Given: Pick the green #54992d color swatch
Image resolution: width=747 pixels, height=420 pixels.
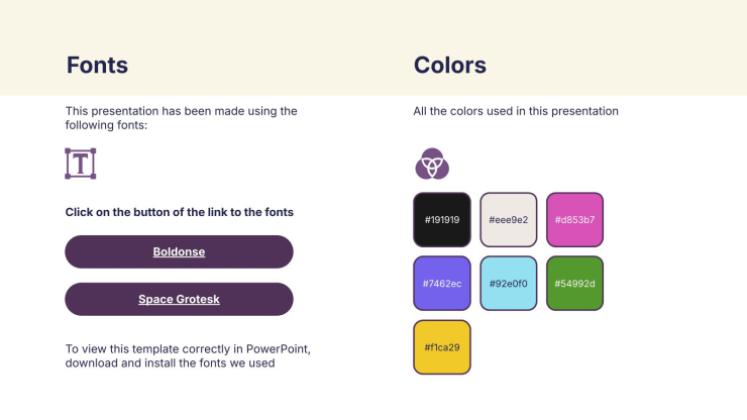Looking at the screenshot, I should [x=575, y=283].
